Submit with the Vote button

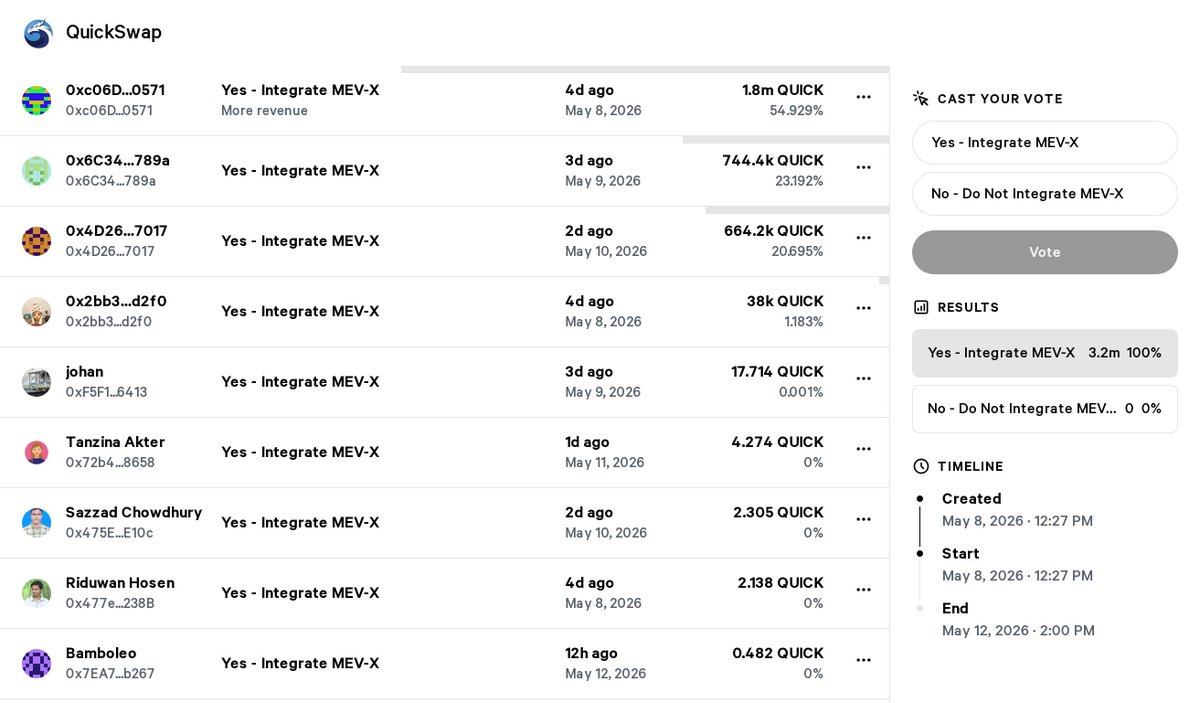point(1045,252)
